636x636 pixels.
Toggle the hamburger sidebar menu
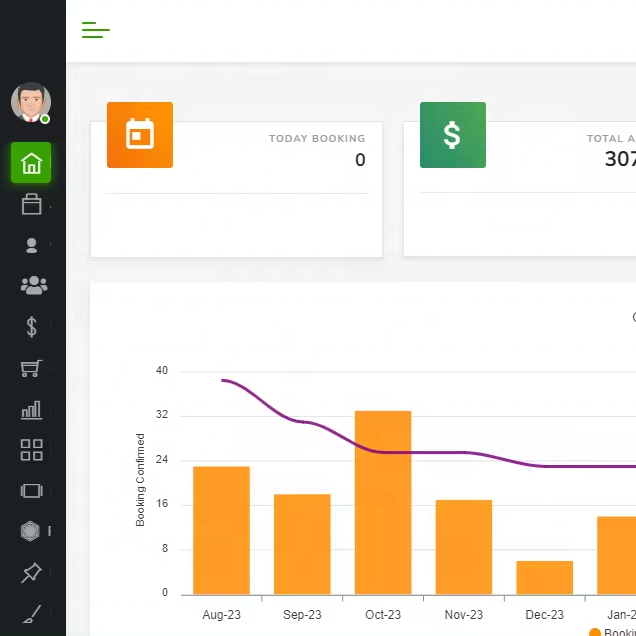(96, 30)
